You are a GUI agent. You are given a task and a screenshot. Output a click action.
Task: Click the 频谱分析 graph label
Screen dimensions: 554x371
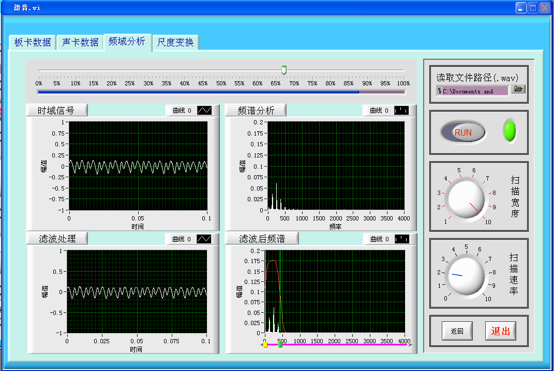tap(256, 111)
